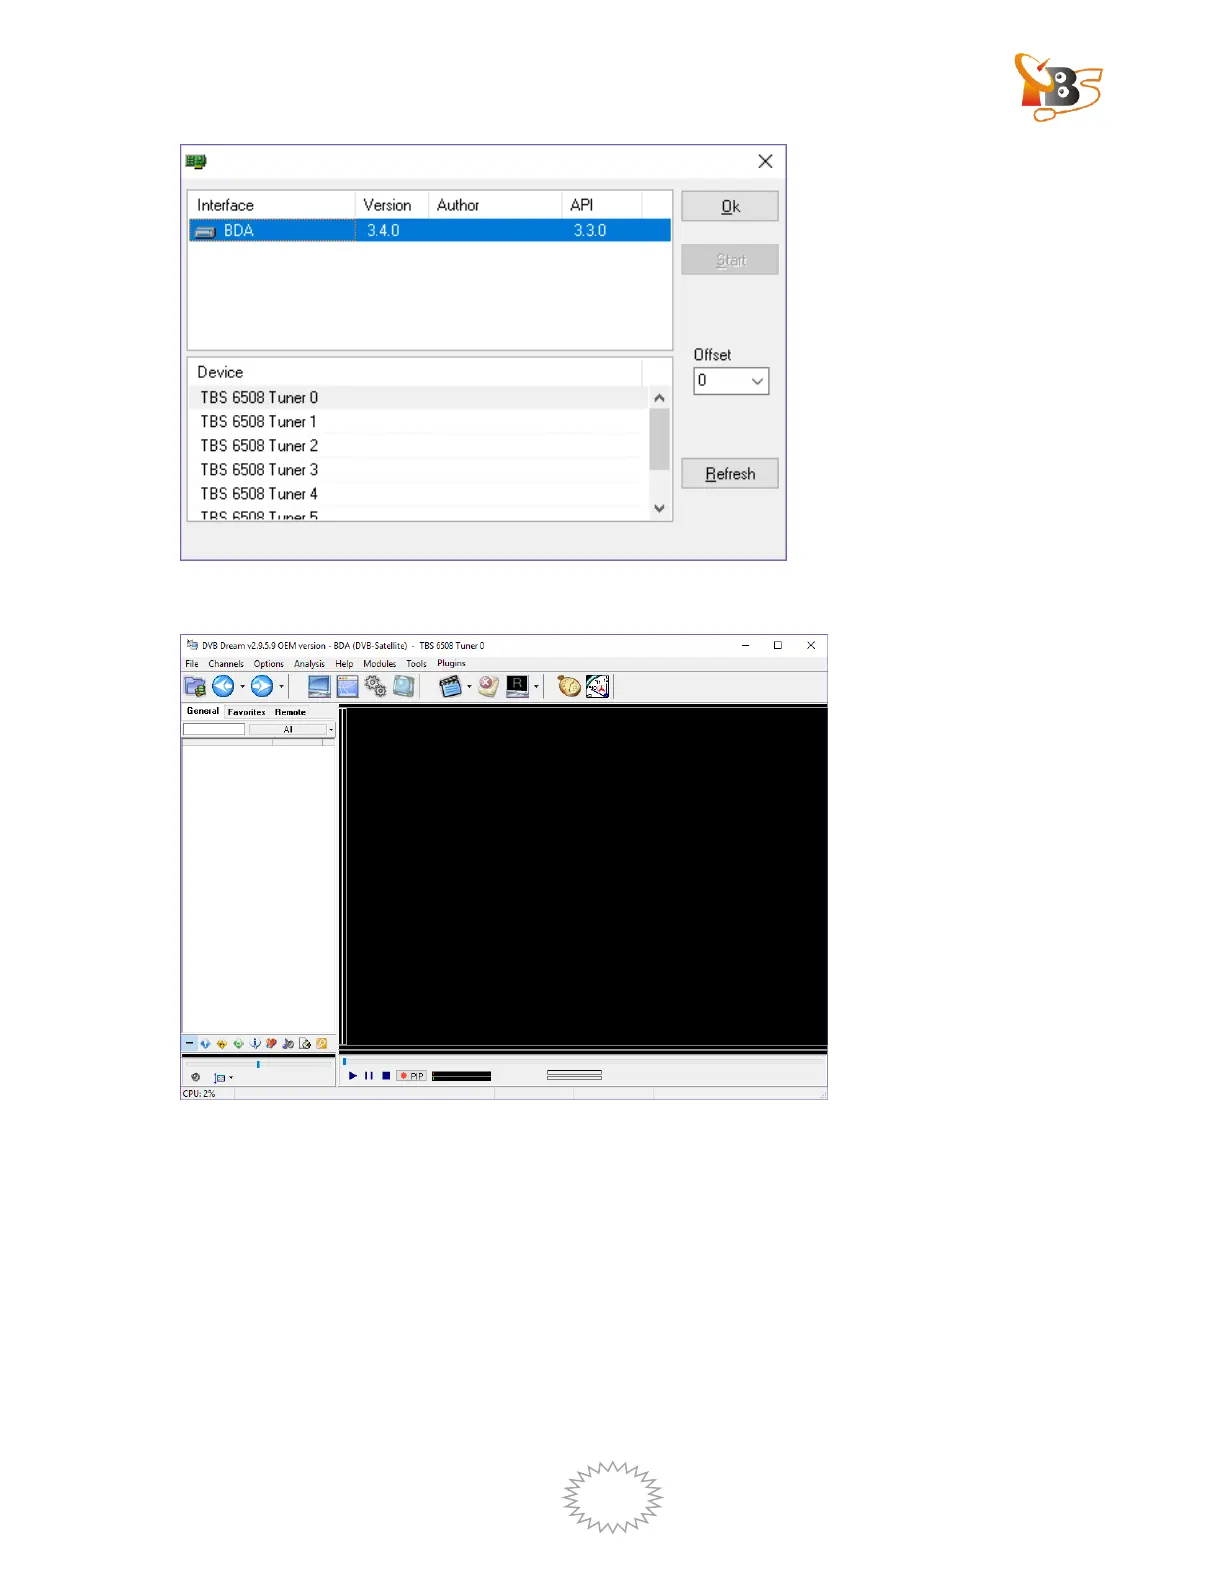Image resolution: width=1224 pixels, height=1584 pixels.
Task: Open the Channels menu
Action: 226,664
